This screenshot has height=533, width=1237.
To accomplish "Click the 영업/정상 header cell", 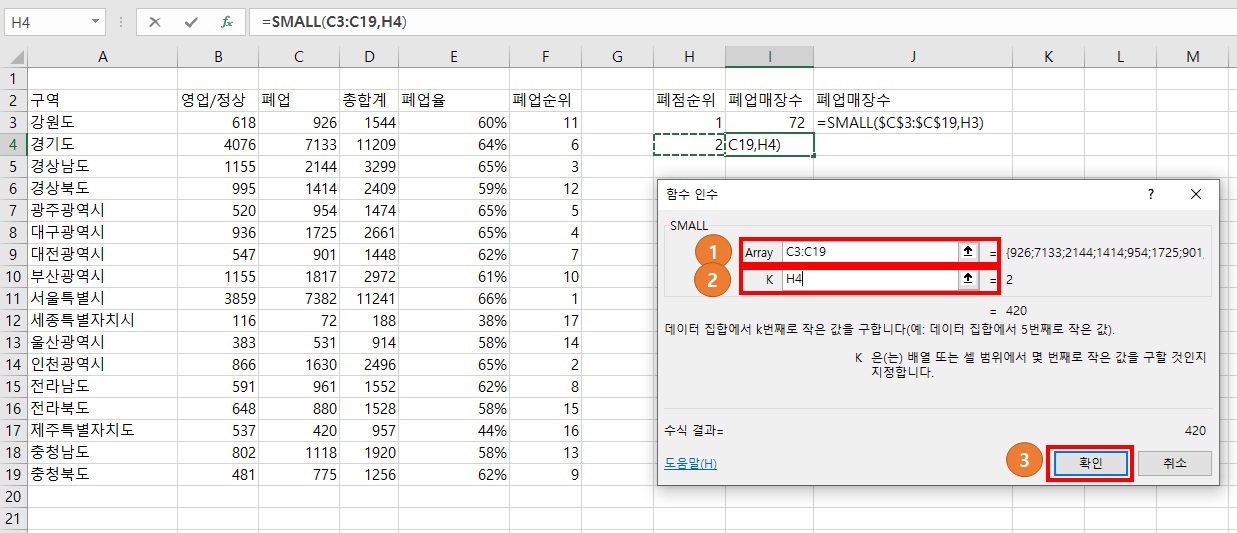I will coord(218,100).
